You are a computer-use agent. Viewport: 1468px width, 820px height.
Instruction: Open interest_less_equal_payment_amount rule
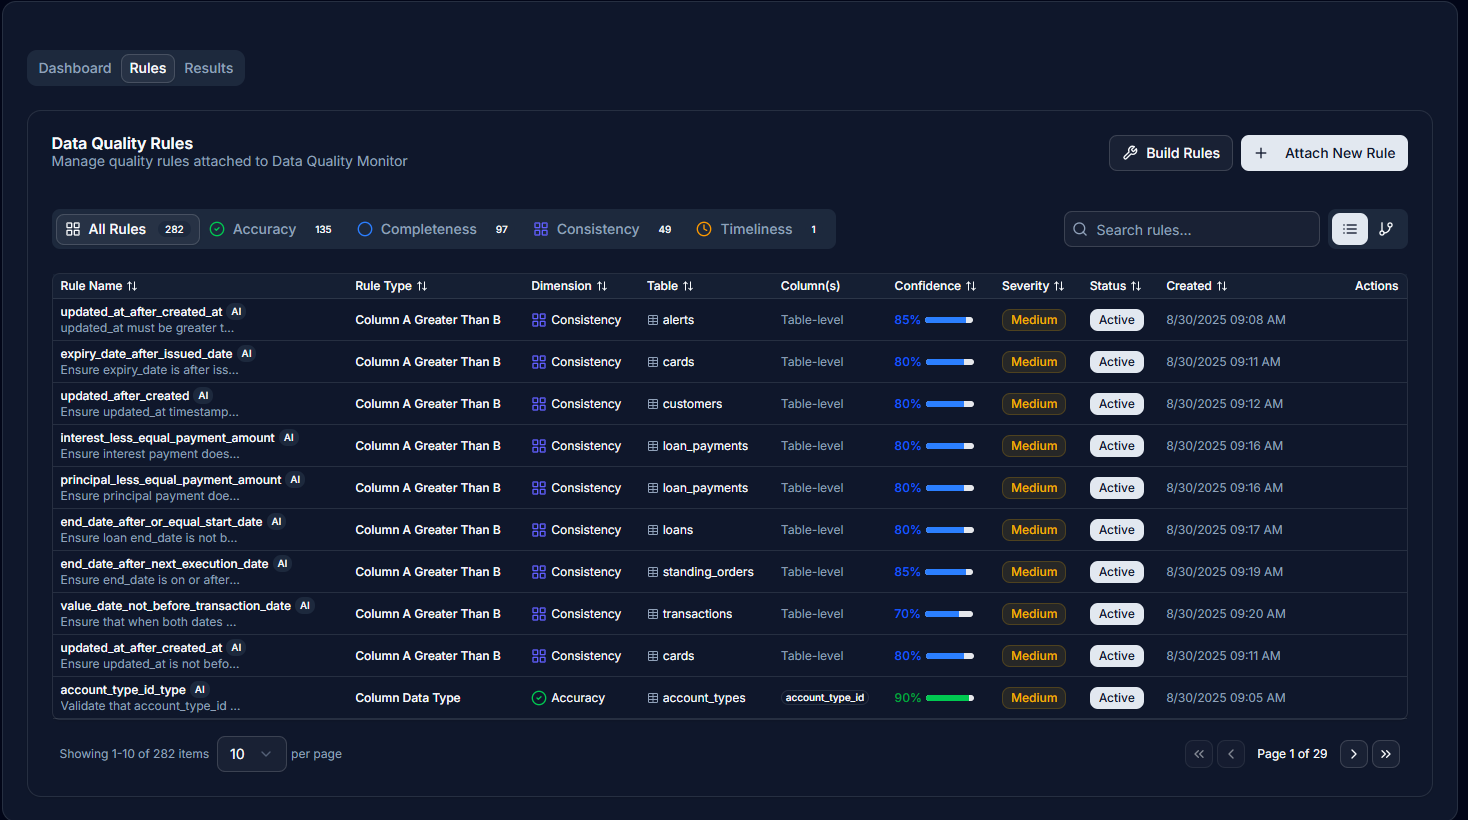(167, 438)
